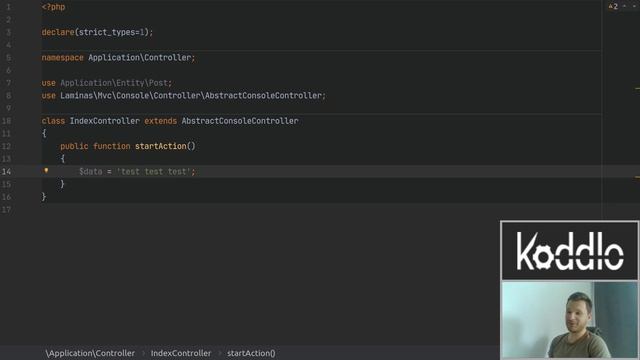640x360 pixels.
Task: Click the class keyword on line 10
Action: click(53, 121)
